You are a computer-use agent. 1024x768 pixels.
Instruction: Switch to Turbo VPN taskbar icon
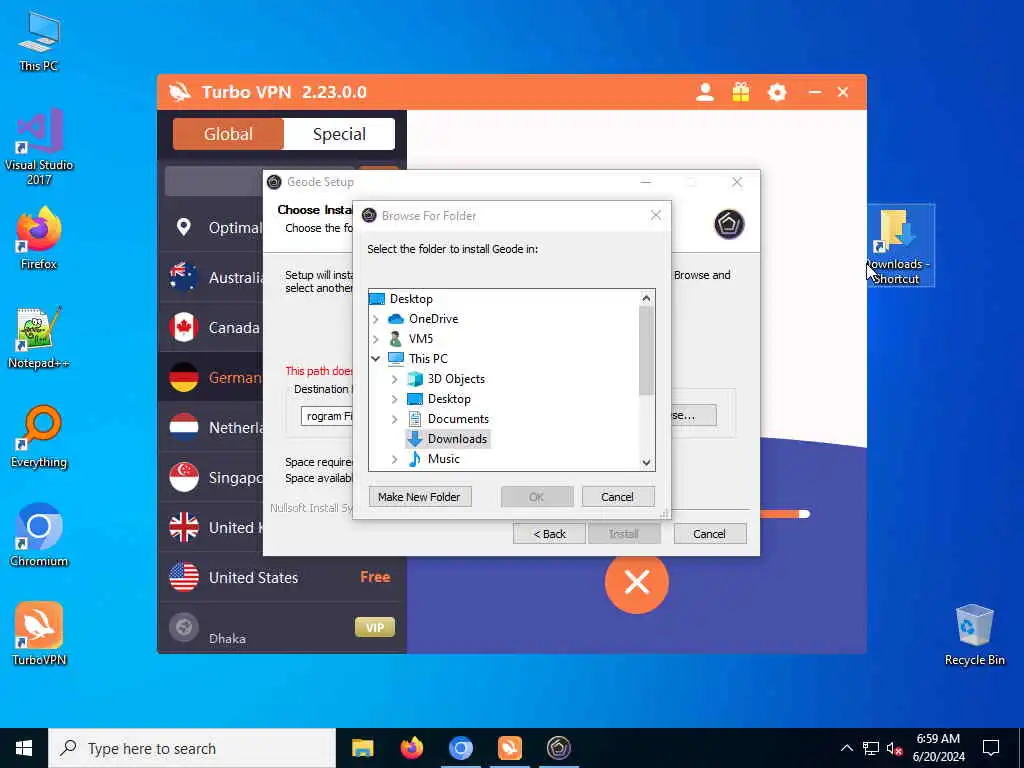click(509, 748)
